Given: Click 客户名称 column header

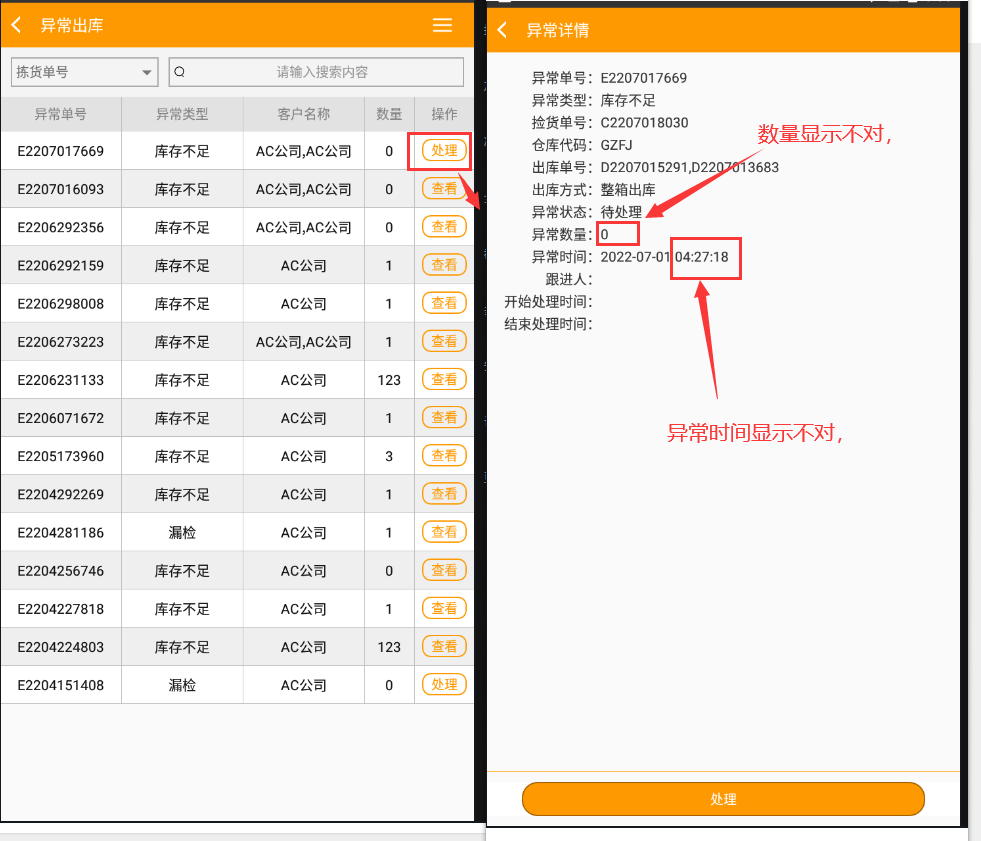Looking at the screenshot, I should pyautogui.click(x=303, y=114).
